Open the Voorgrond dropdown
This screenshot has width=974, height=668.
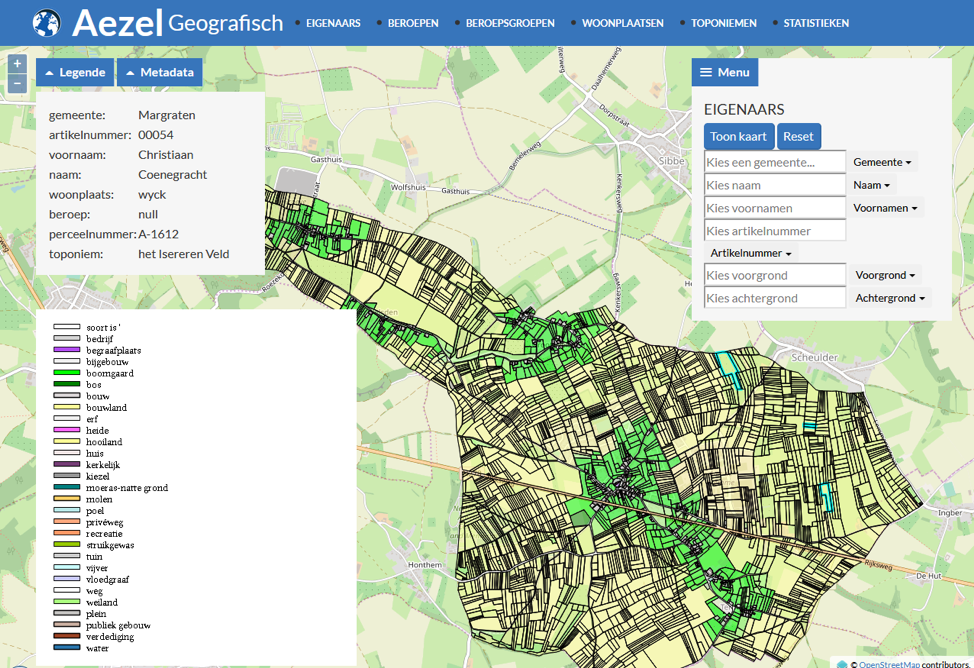pyautogui.click(x=884, y=275)
